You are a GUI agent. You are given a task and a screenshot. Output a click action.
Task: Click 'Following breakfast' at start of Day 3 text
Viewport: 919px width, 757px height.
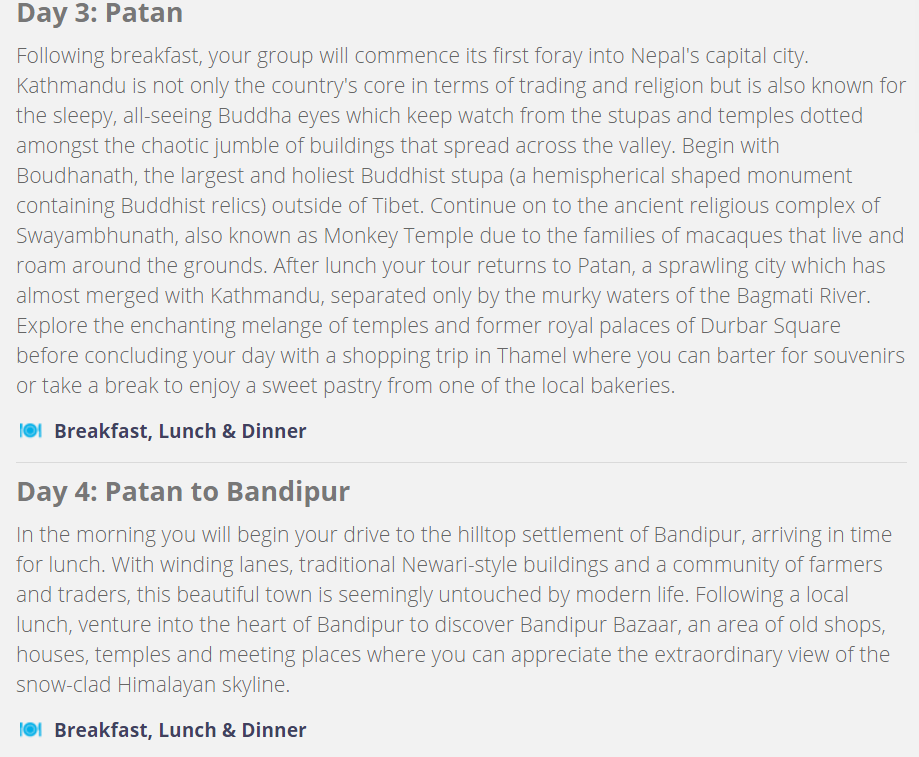coord(109,56)
